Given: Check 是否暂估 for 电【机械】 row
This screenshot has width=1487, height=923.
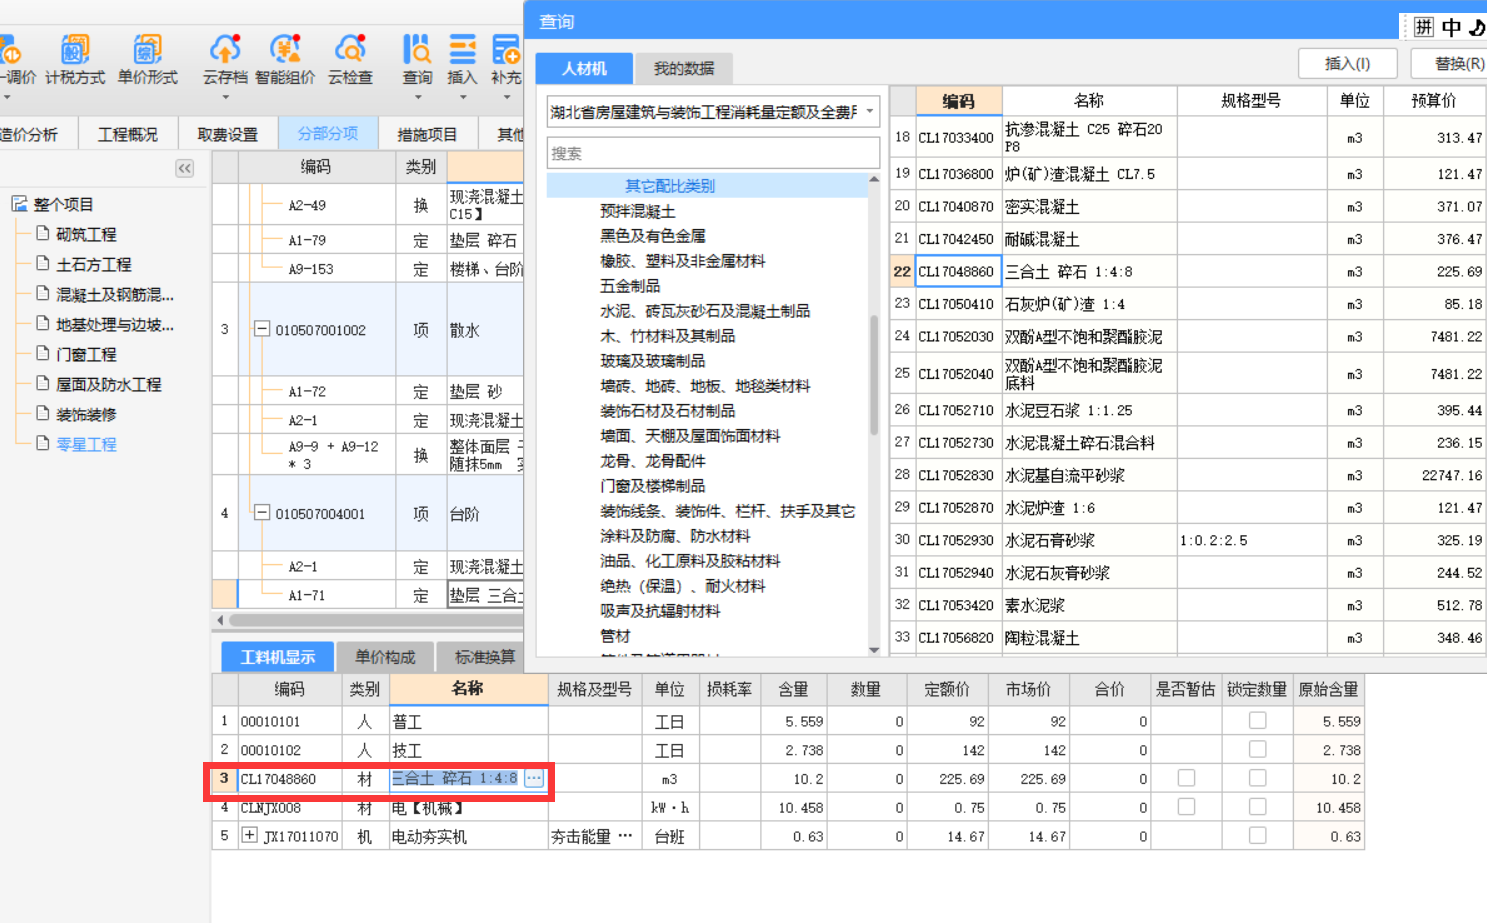Looking at the screenshot, I should [x=1186, y=806].
